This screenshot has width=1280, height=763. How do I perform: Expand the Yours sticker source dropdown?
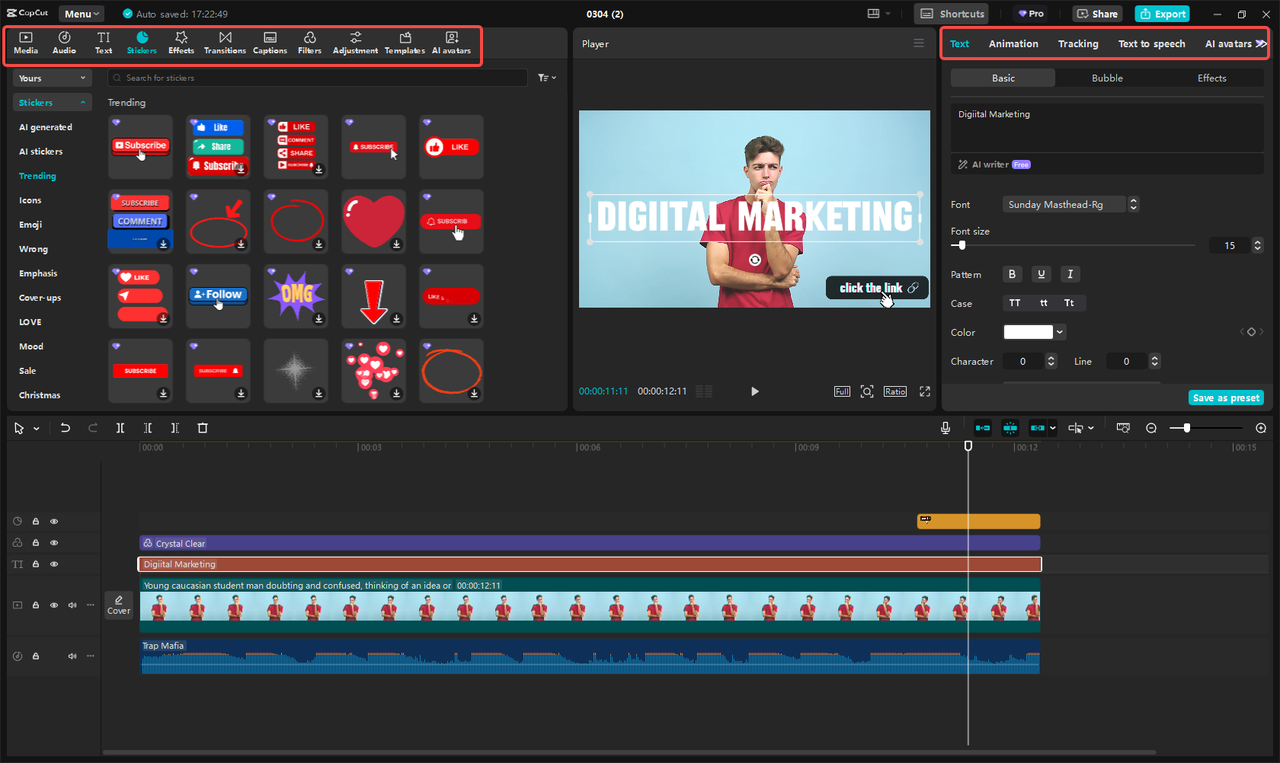point(52,78)
